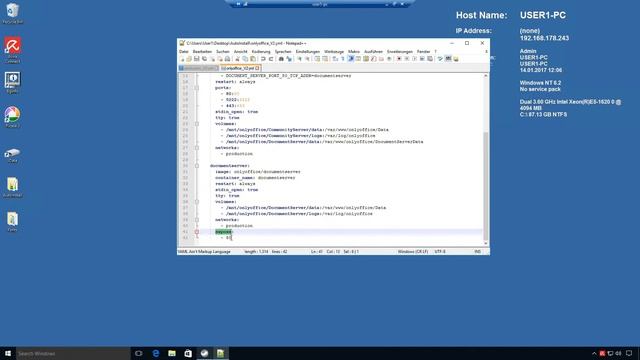The width and height of the screenshot is (640, 360).
Task: Open Find with the binoculars icon
Action: coord(281,59)
